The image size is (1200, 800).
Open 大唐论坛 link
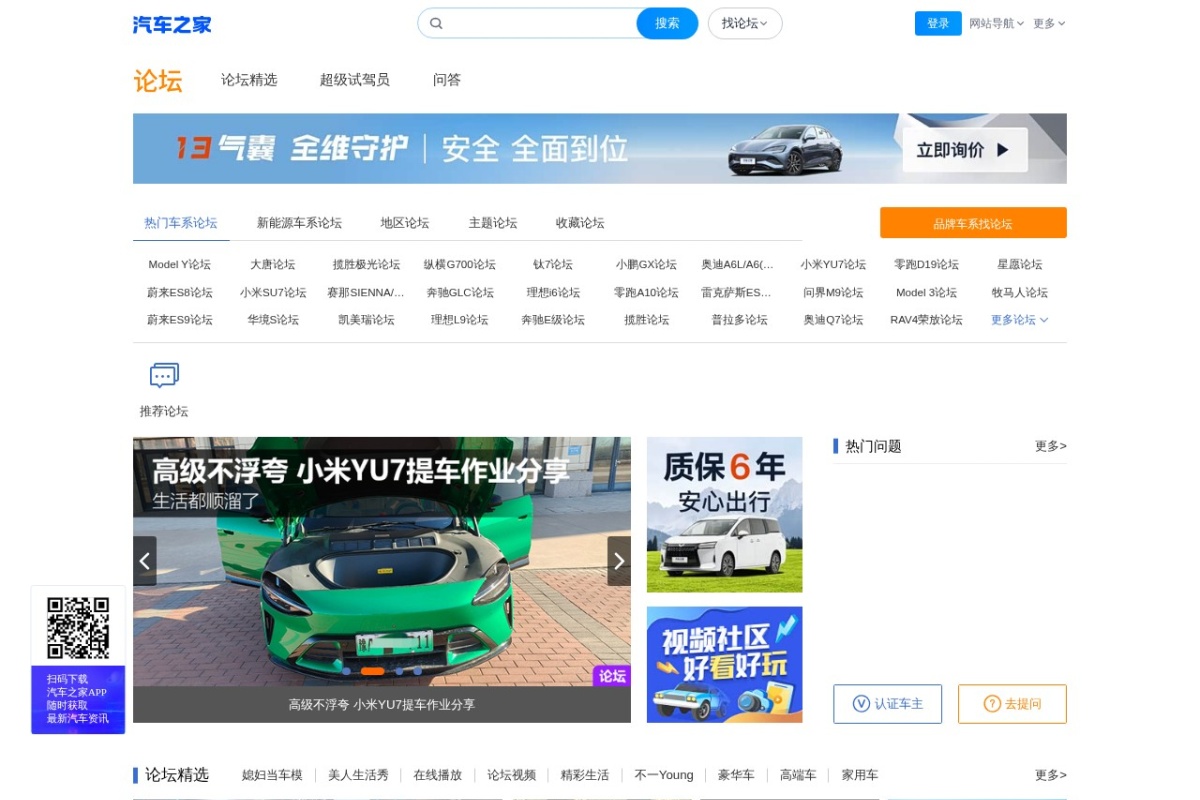(x=273, y=265)
